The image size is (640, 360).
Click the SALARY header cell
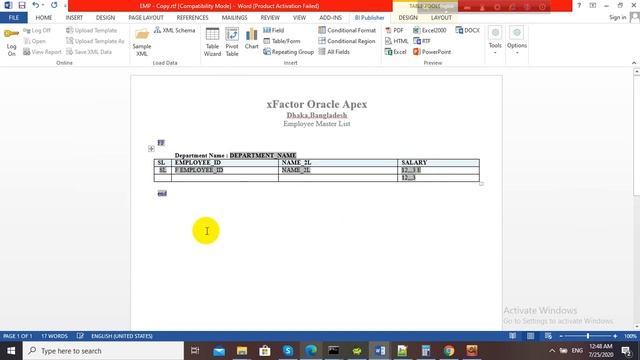point(438,162)
